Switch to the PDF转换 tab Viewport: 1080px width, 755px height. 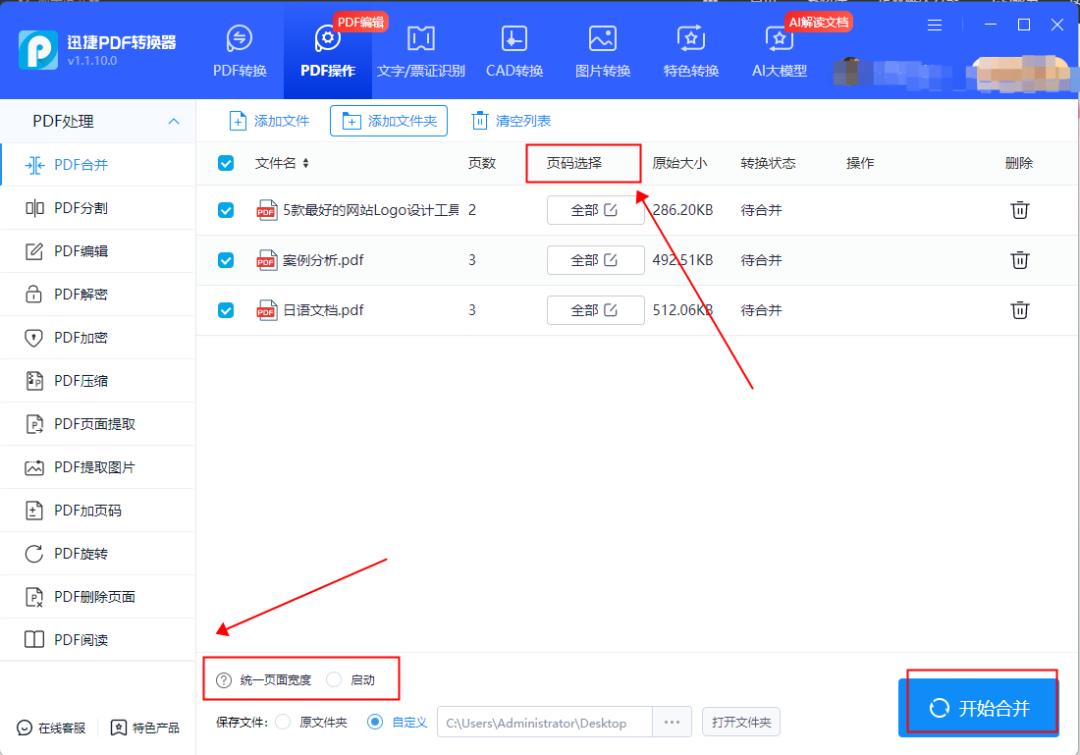tap(240, 52)
